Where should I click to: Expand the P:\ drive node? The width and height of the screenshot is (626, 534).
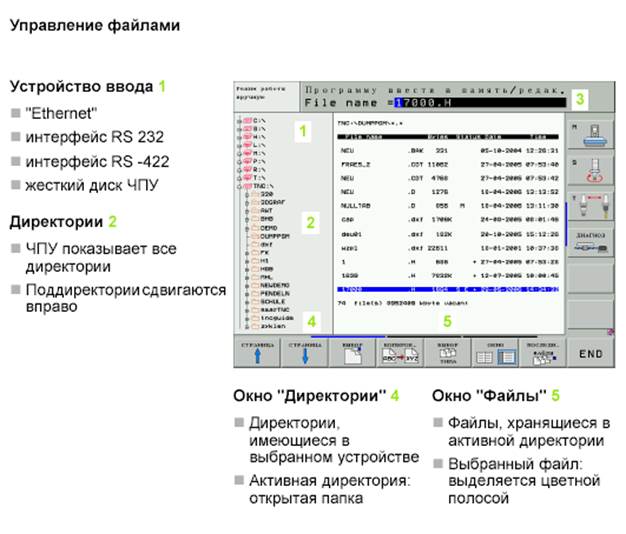pos(240,161)
